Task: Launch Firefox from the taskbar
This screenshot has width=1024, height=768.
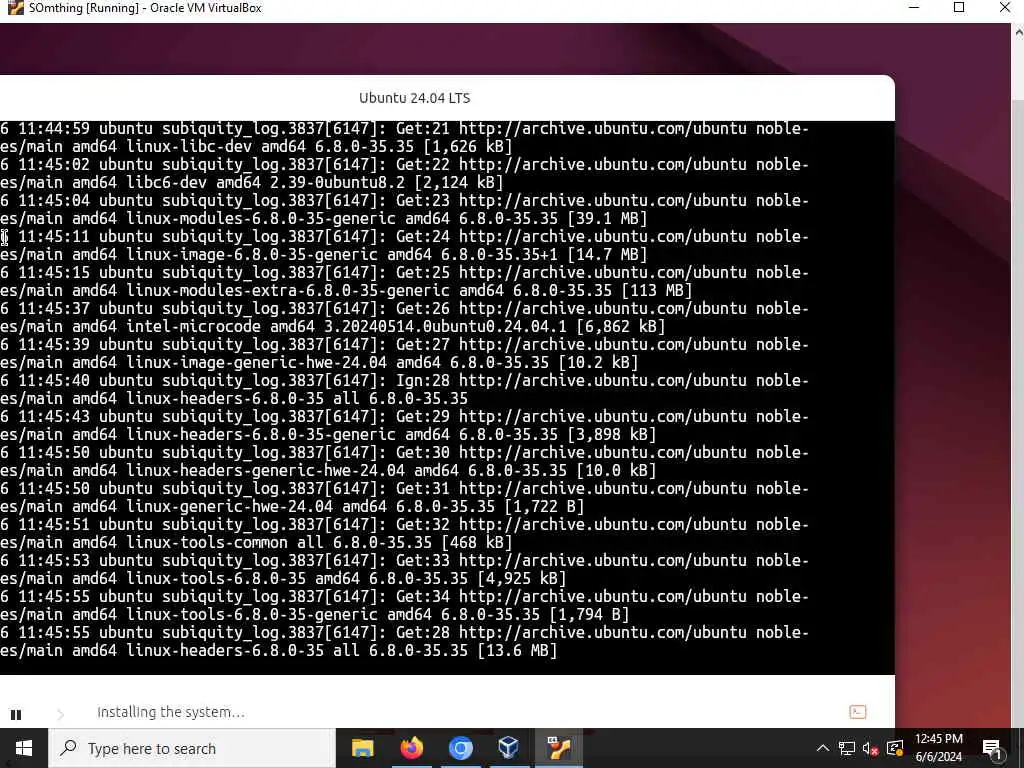Action: 411,748
